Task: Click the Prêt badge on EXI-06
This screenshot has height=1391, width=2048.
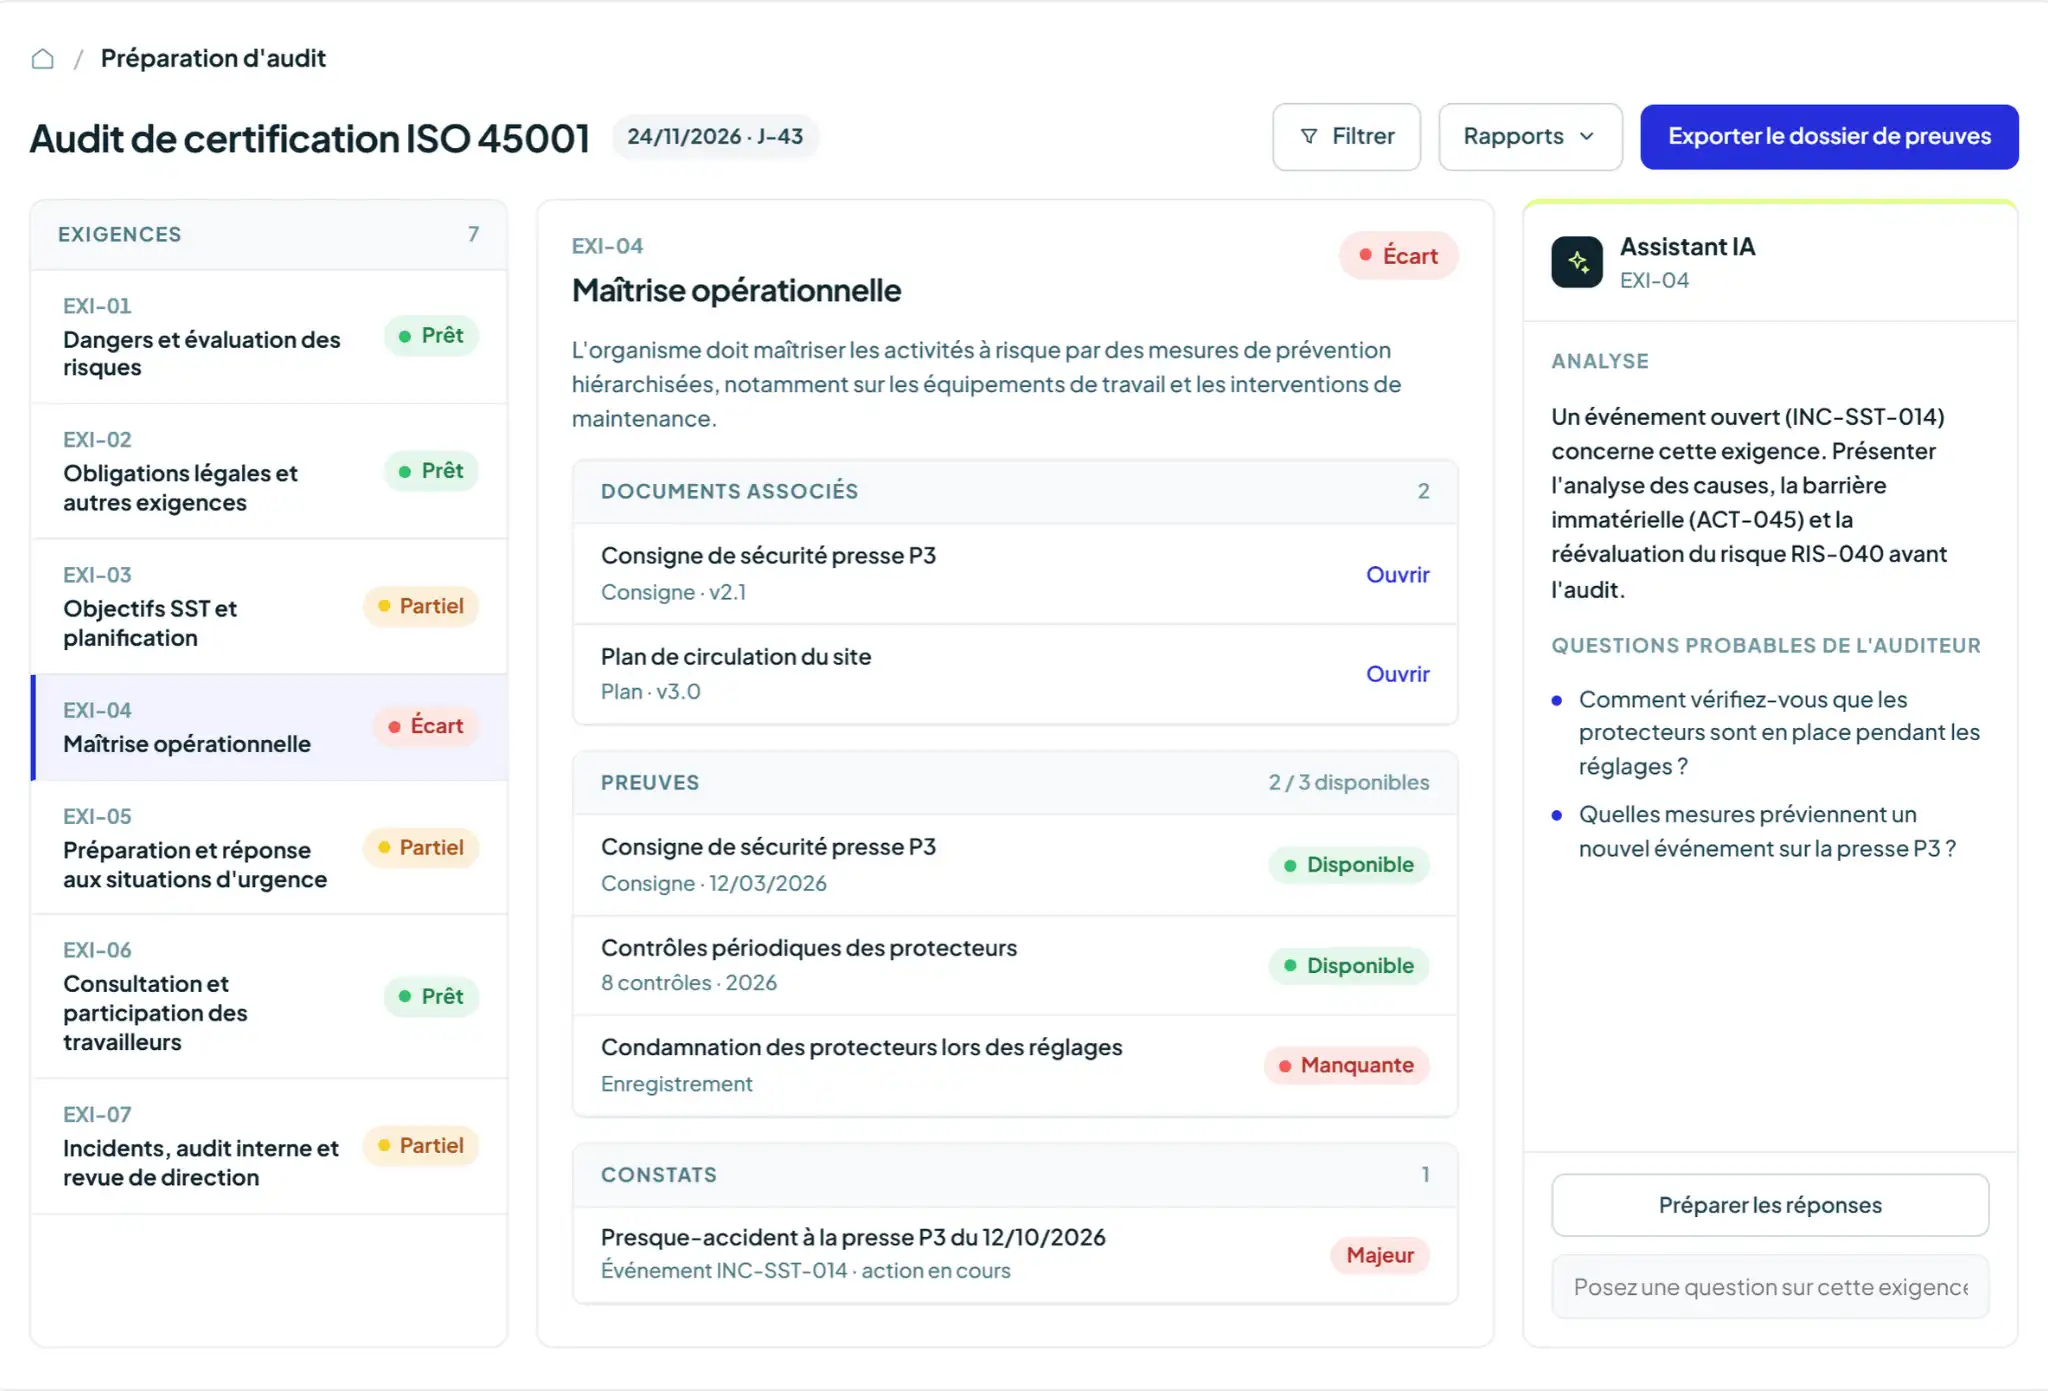Action: pos(431,997)
